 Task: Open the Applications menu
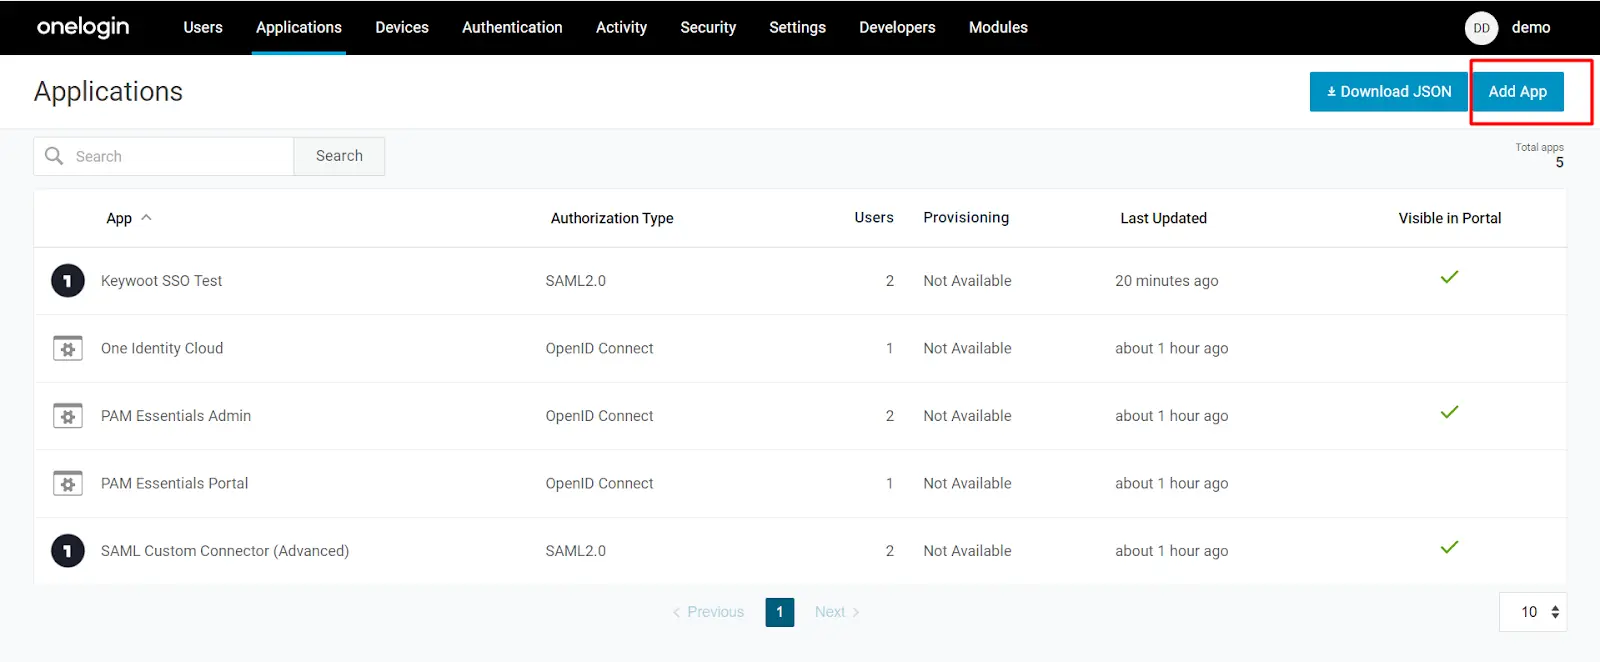click(299, 27)
